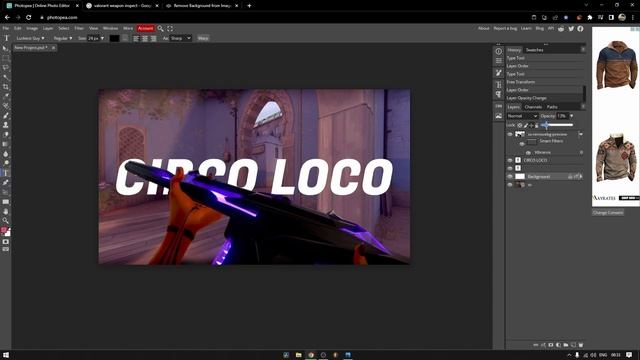This screenshot has width=640, height=360.
Task: Select the Clone Stamp tool
Action: click(x=5, y=125)
